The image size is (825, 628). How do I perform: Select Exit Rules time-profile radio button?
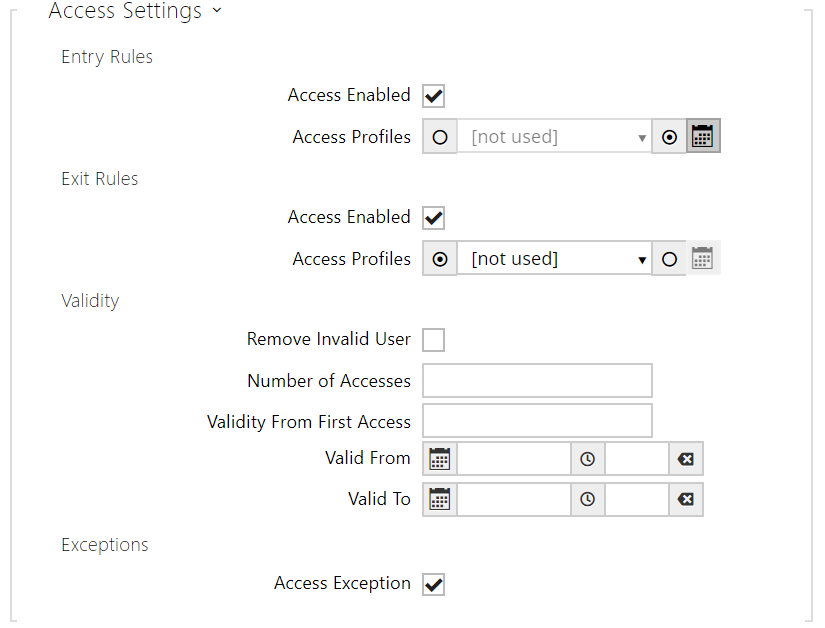click(x=670, y=259)
